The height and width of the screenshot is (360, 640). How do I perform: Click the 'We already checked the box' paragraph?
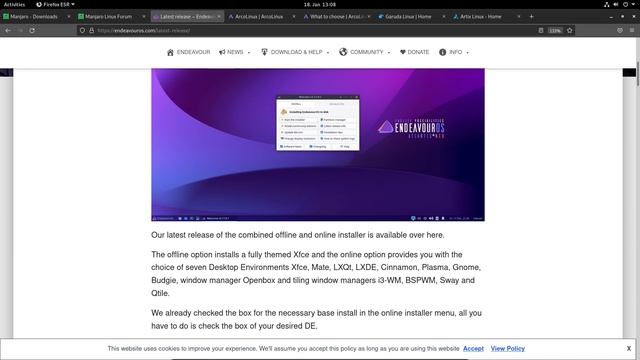(x=316, y=320)
